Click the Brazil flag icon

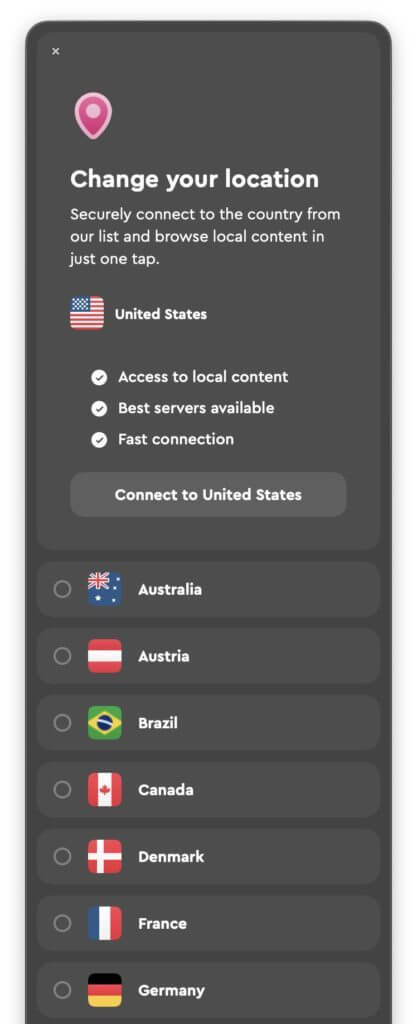(104, 723)
